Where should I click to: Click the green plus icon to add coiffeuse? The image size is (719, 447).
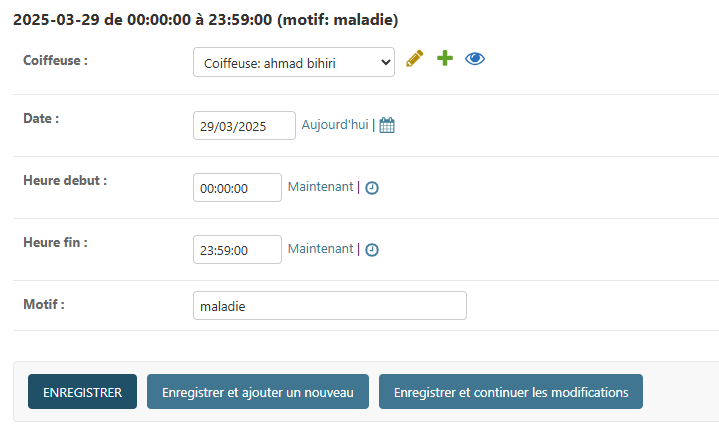point(445,60)
